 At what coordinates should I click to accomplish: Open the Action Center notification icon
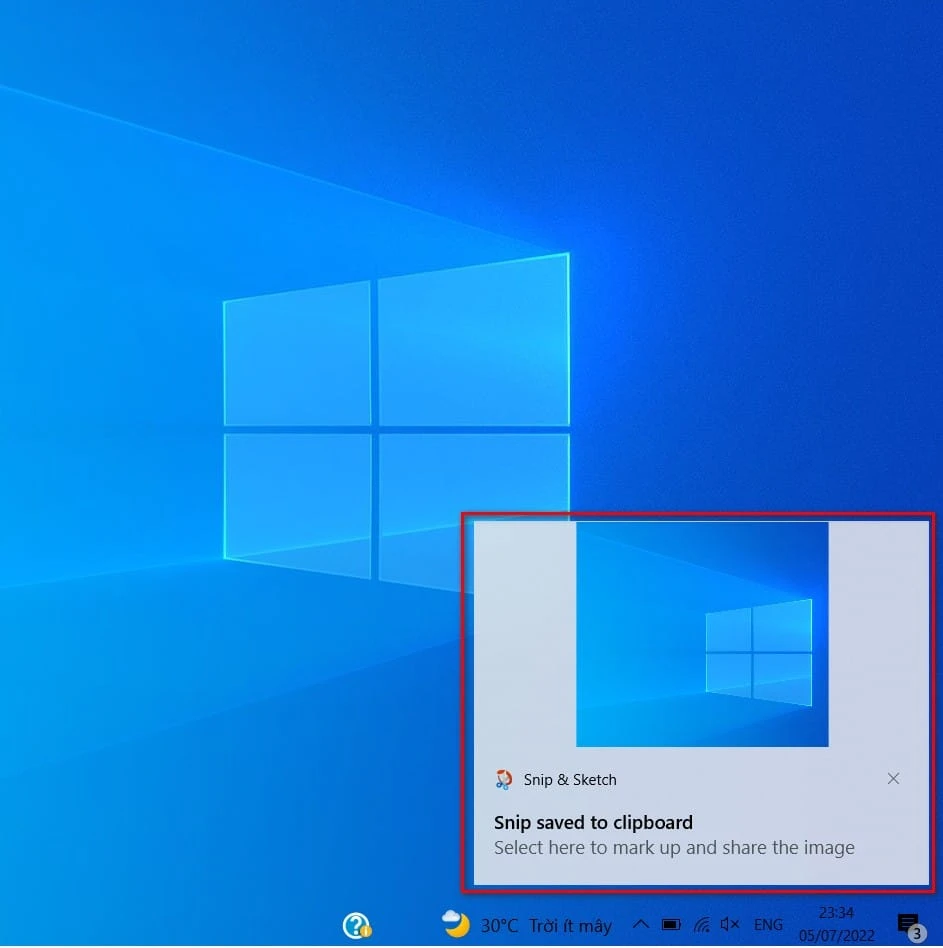(x=907, y=922)
